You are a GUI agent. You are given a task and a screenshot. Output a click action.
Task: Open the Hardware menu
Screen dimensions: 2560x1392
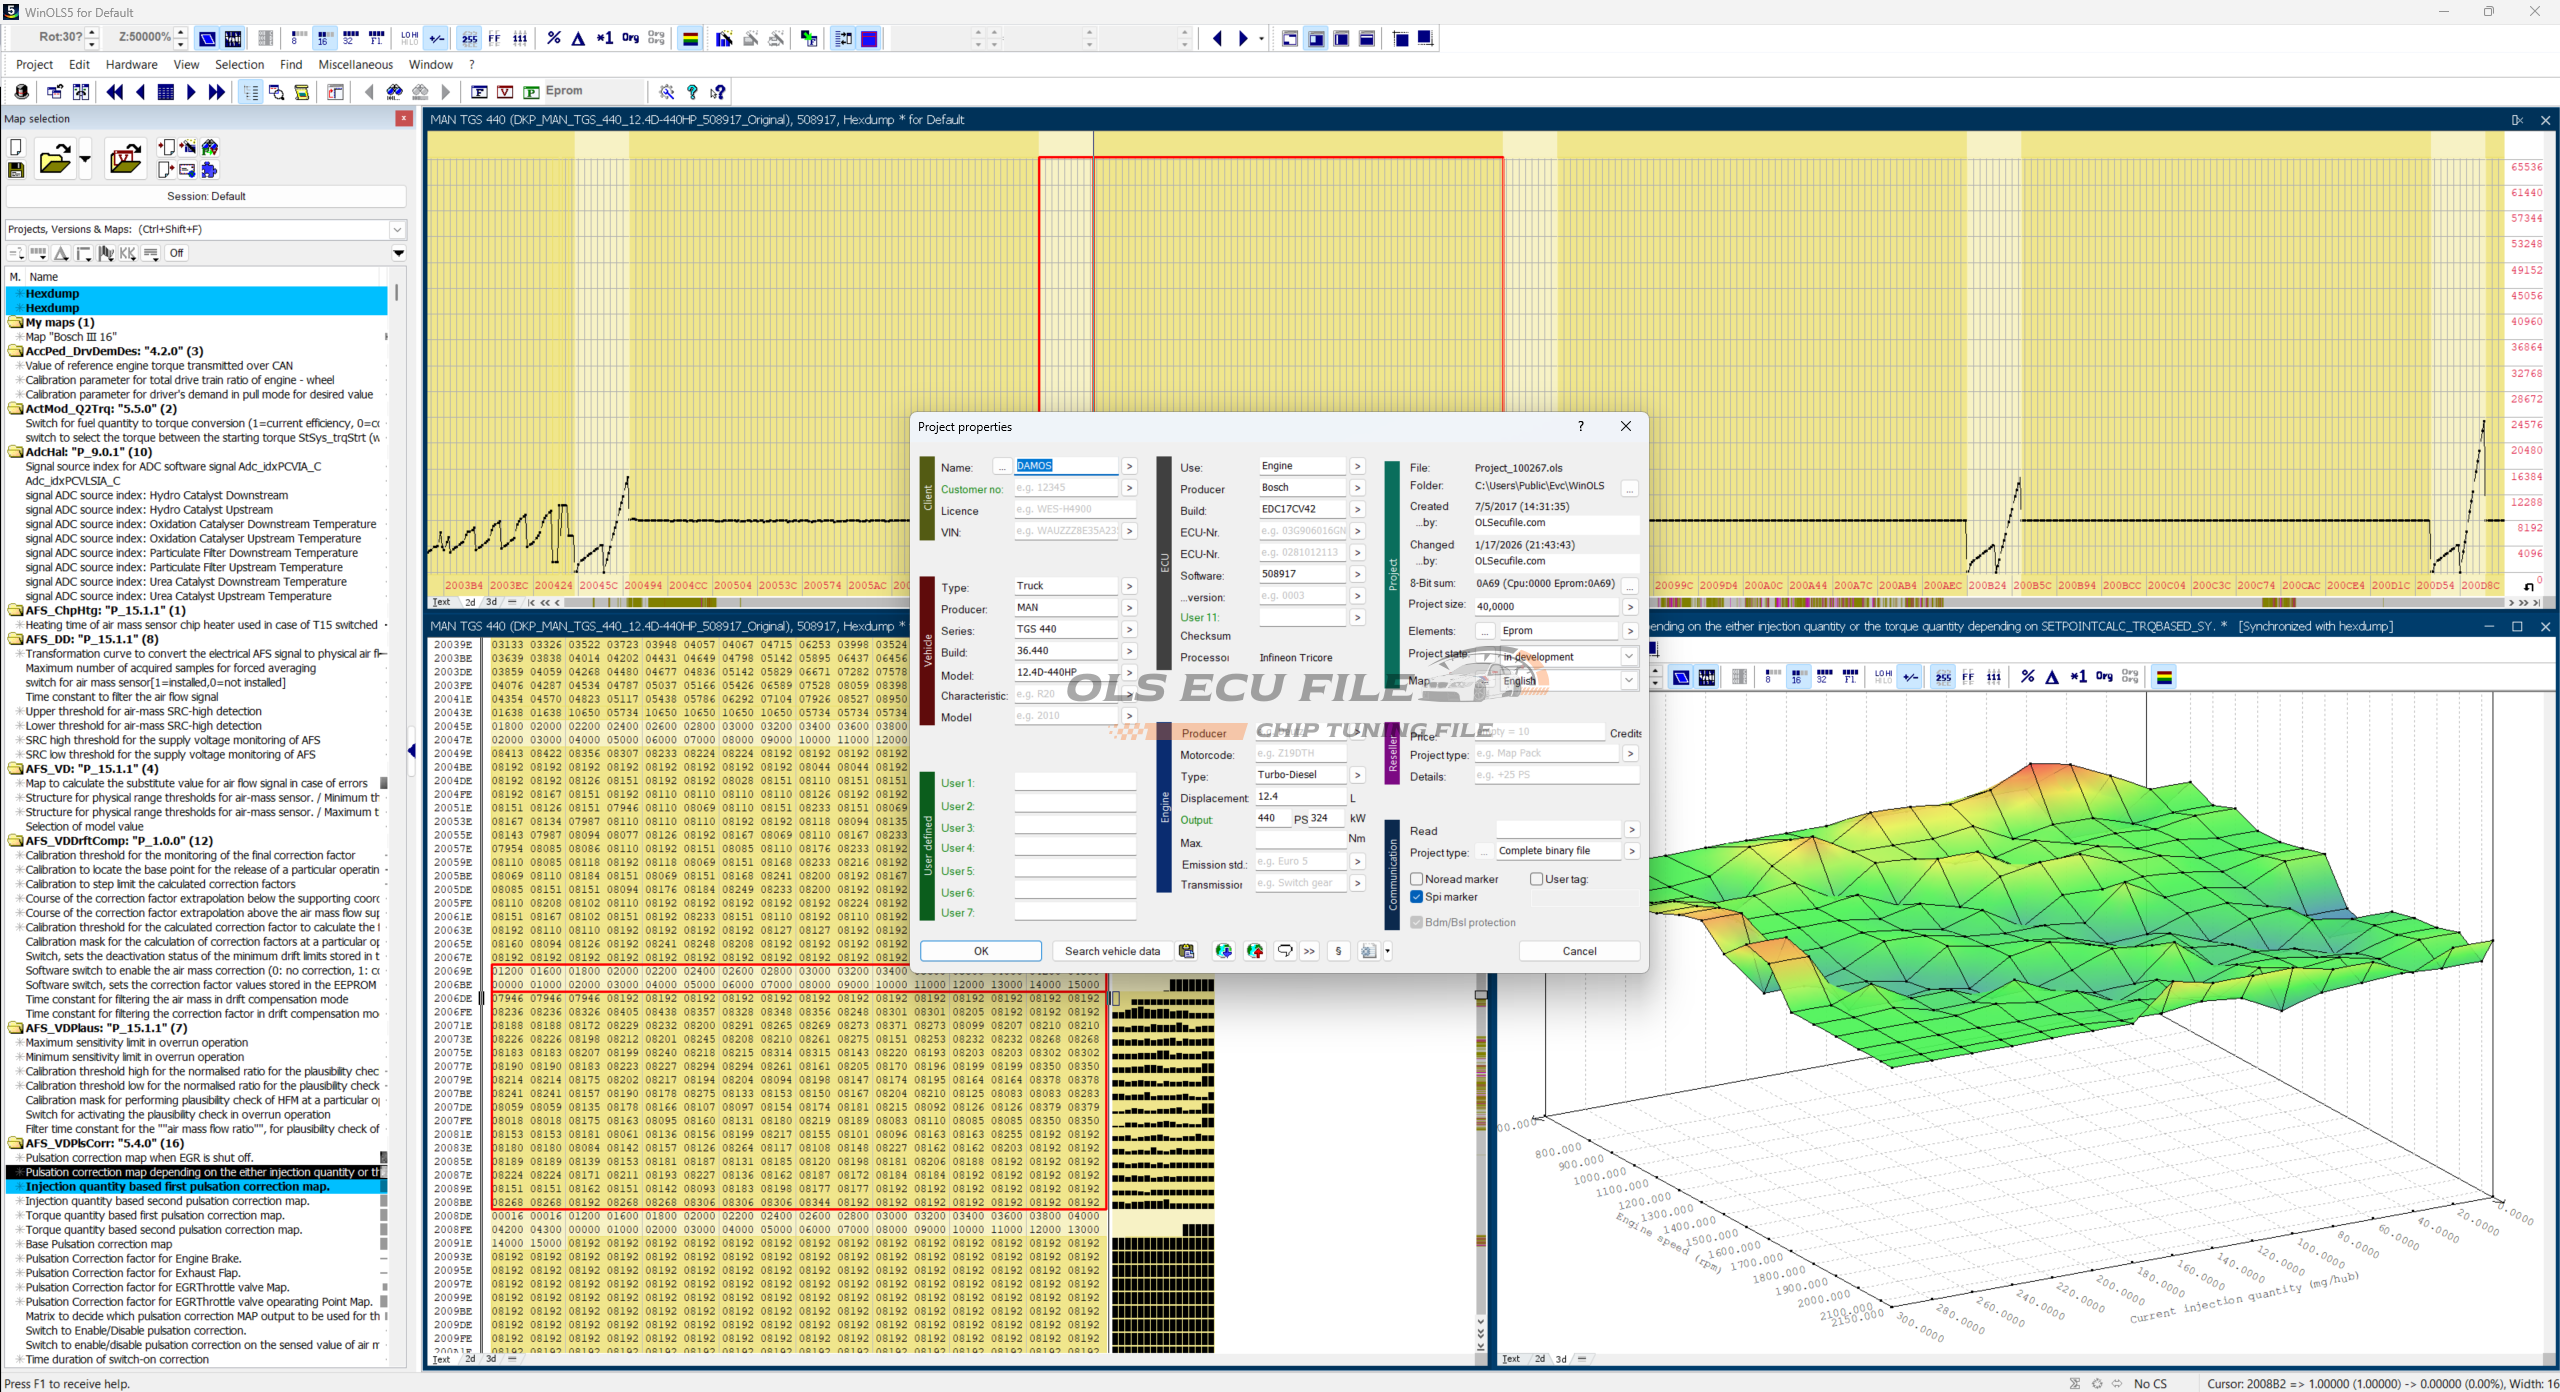pos(131,64)
